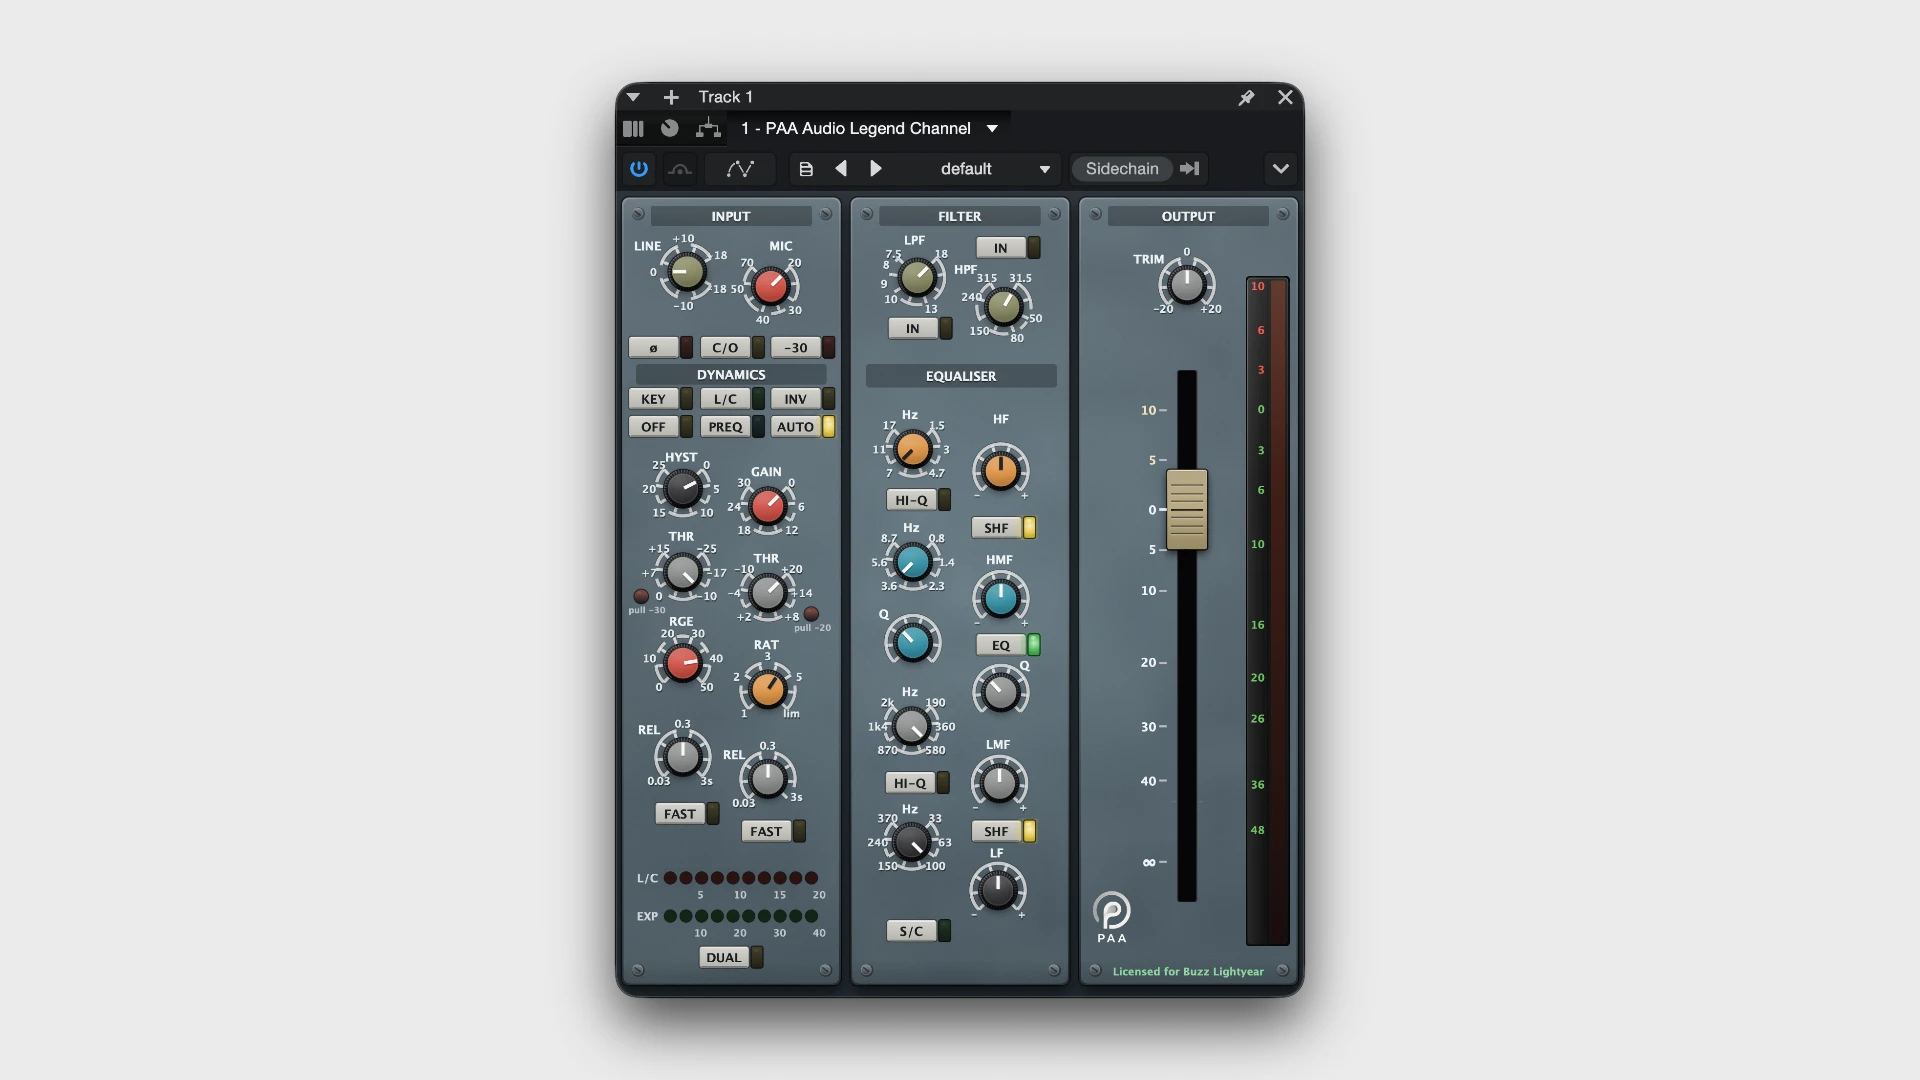Click the LINE input knob
Screen dimensions: 1920x1080
pos(686,272)
